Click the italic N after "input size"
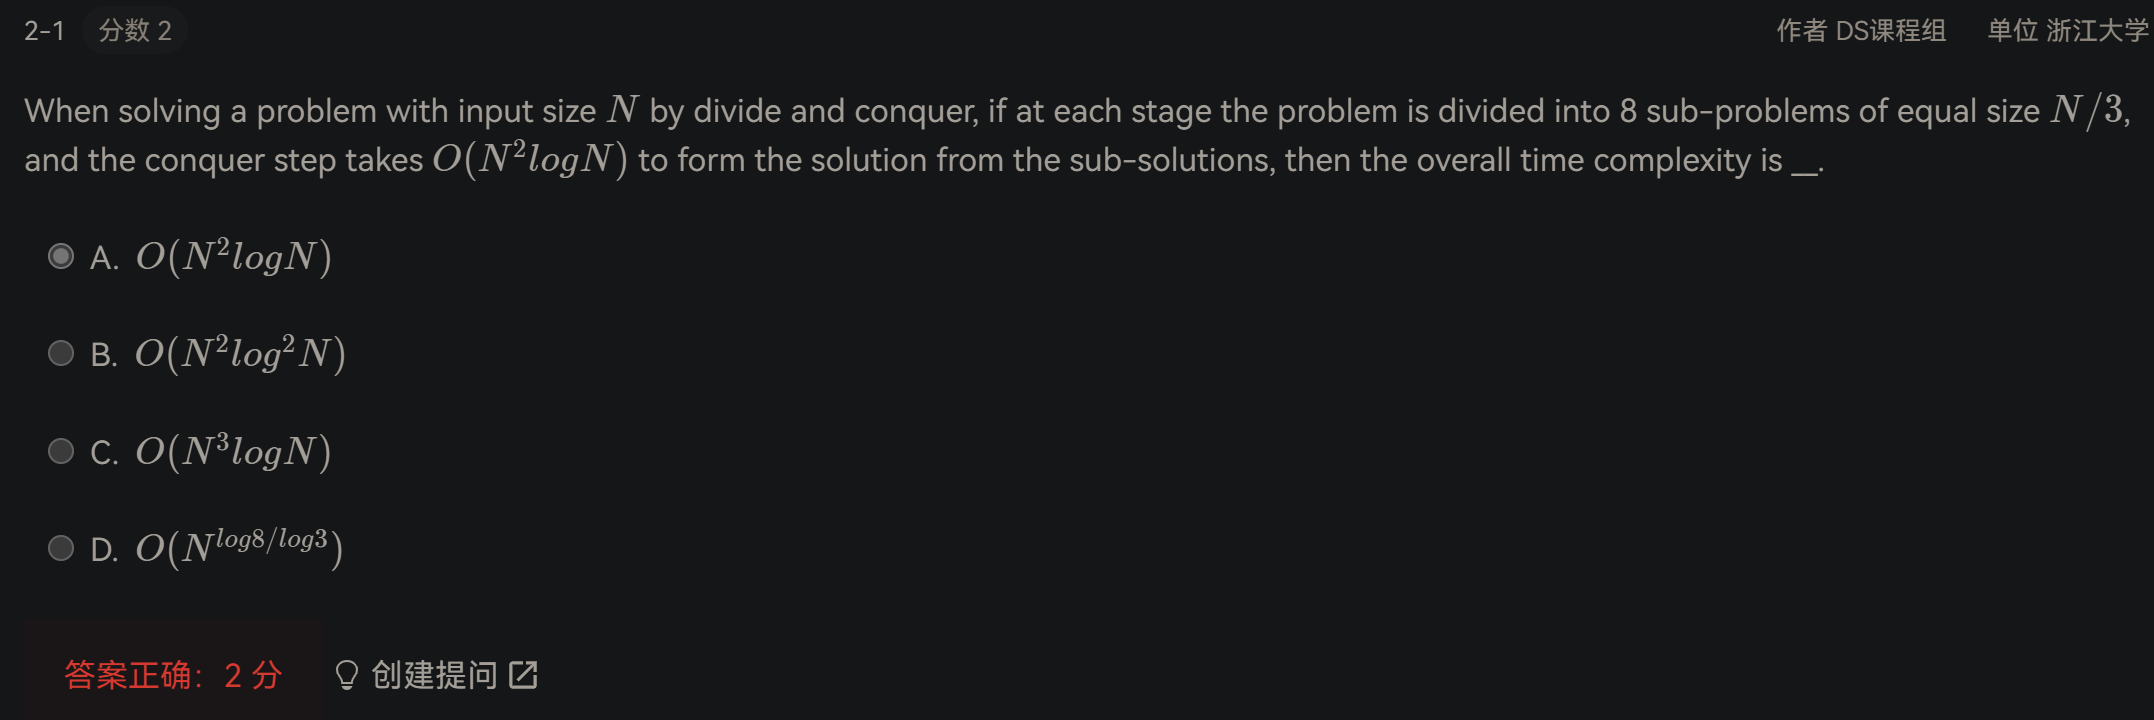 pos(622,109)
